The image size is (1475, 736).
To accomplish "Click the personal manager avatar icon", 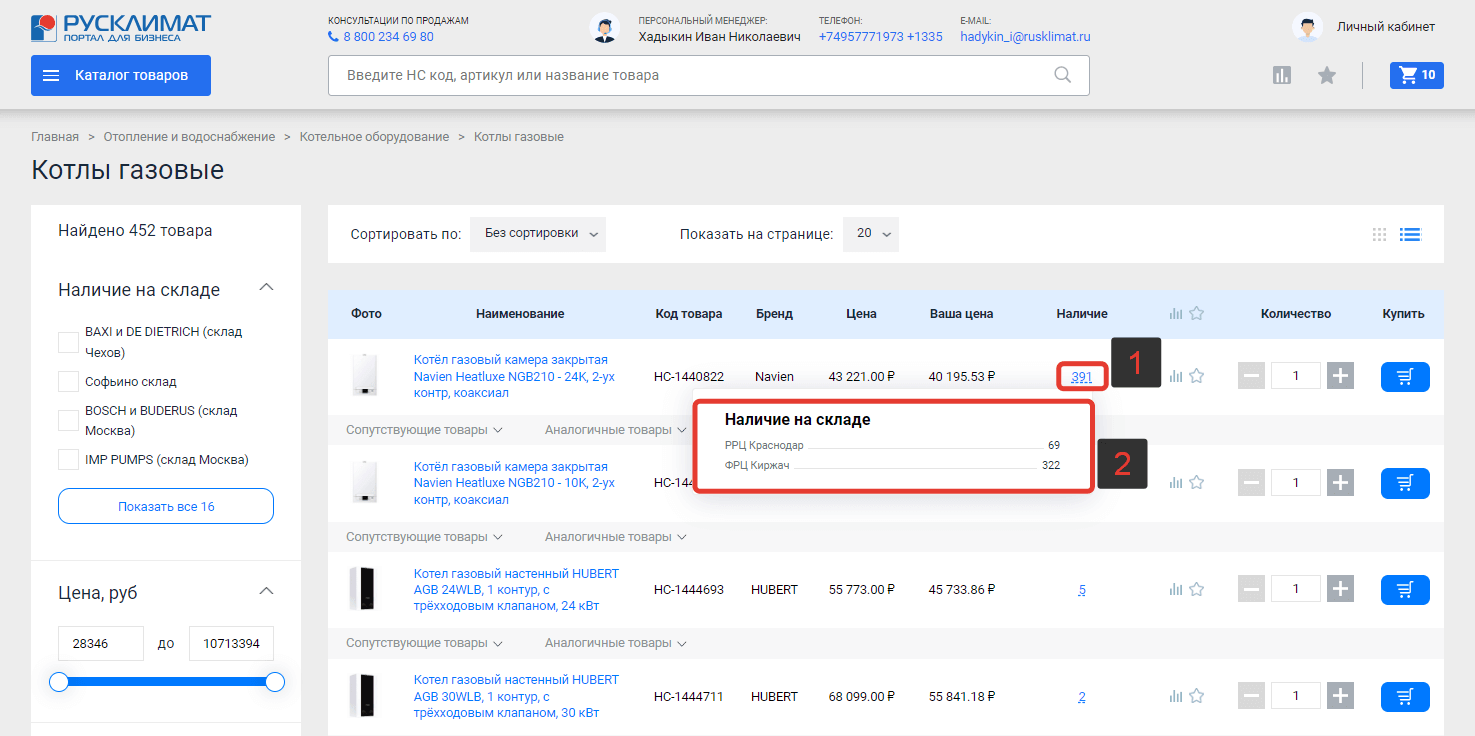I will click(604, 28).
